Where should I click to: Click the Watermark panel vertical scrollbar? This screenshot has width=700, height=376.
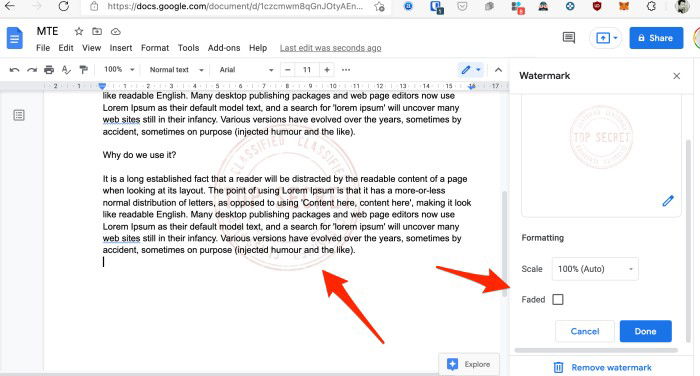click(x=688, y=241)
